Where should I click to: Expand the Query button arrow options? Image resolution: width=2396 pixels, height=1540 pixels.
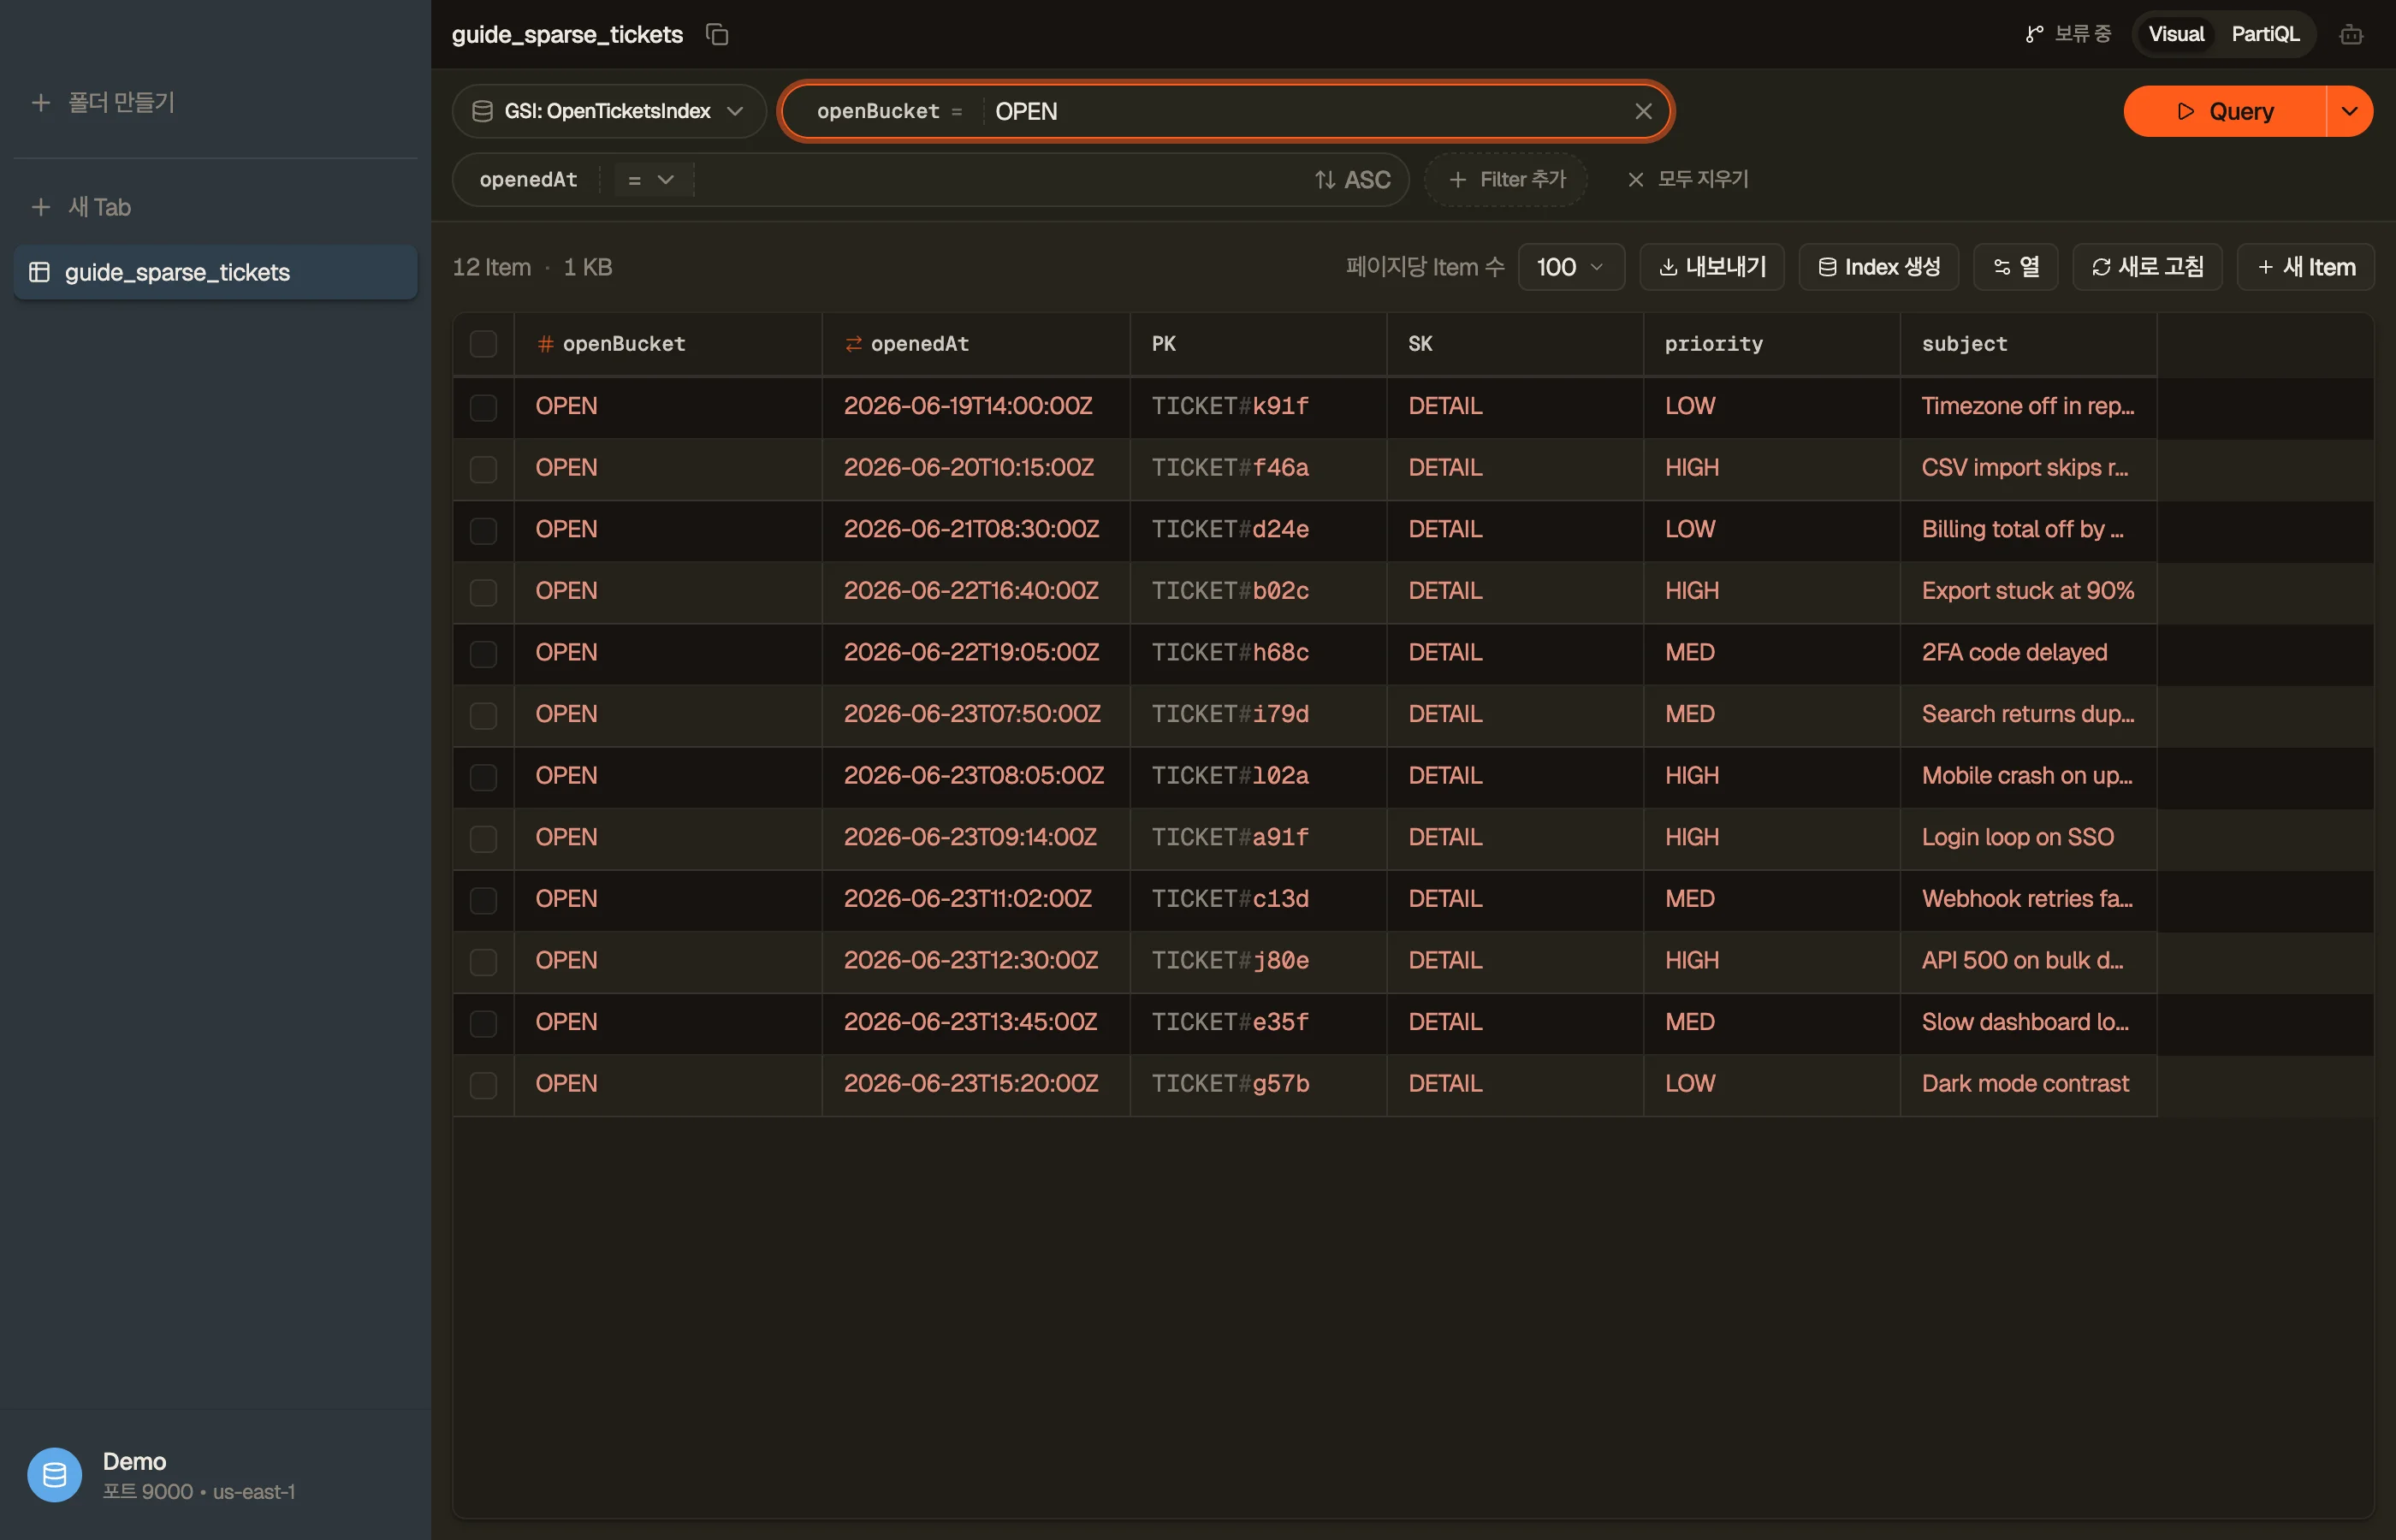click(x=2350, y=111)
